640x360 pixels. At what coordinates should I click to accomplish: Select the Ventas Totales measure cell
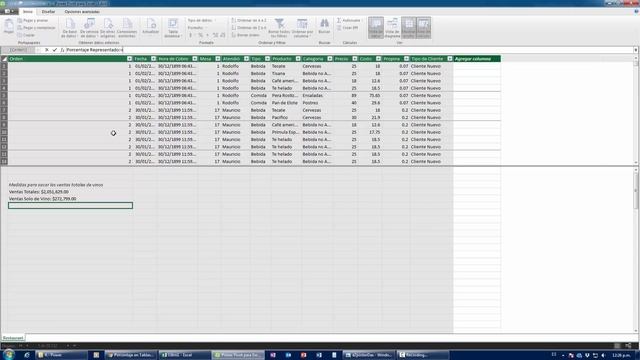pyautogui.click(x=70, y=191)
